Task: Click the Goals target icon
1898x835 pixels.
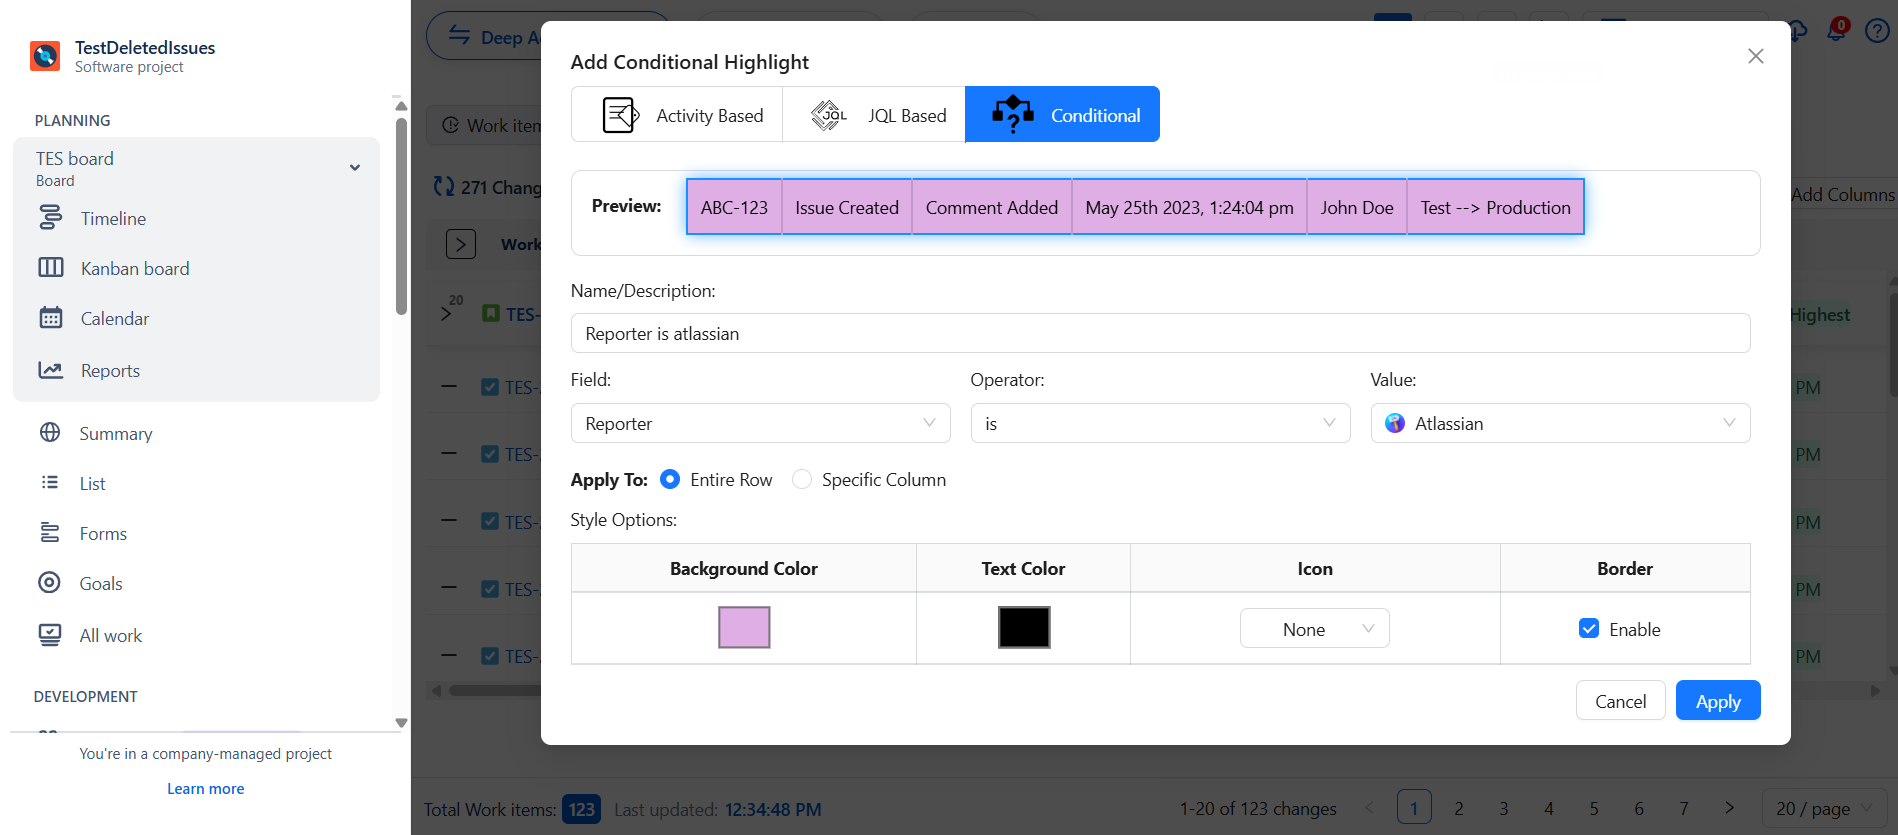Action: coord(49,583)
